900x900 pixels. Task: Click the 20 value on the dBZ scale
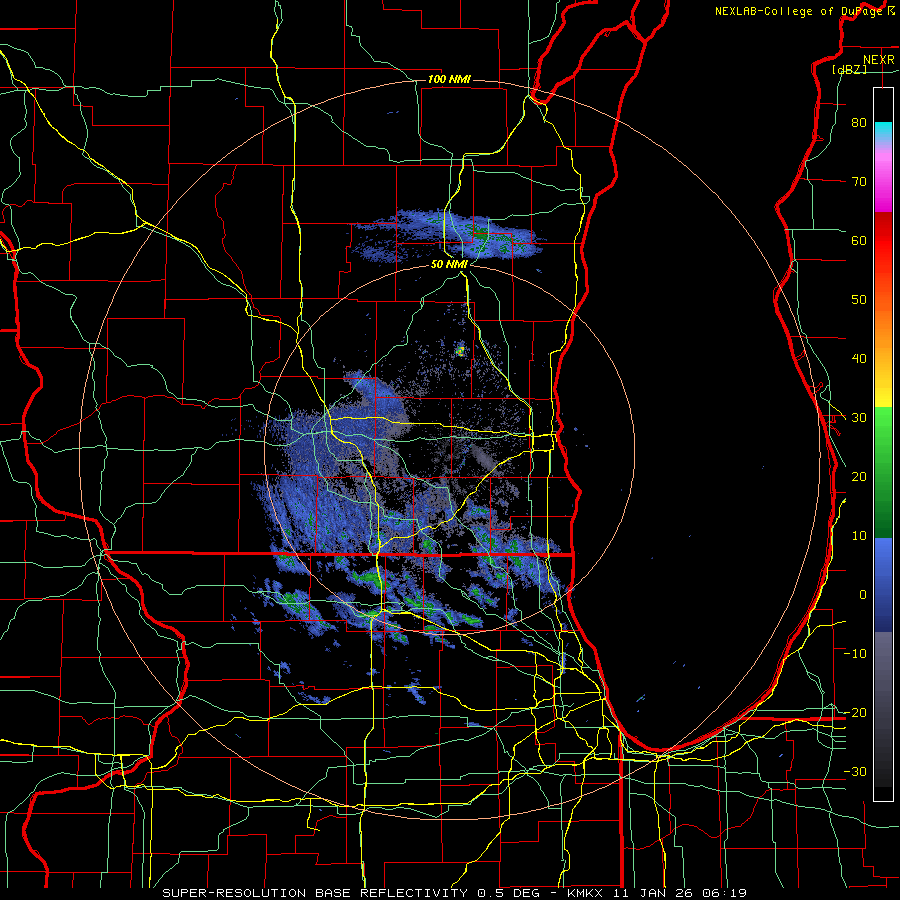pos(859,476)
